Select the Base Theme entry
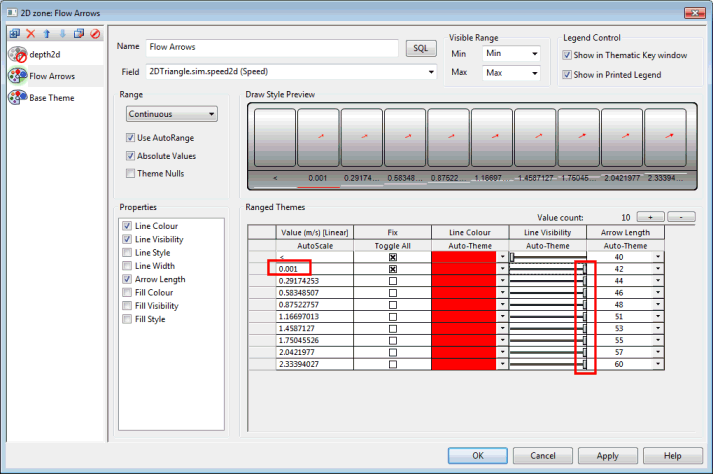Image resolution: width=713 pixels, height=474 pixels. pos(51,98)
